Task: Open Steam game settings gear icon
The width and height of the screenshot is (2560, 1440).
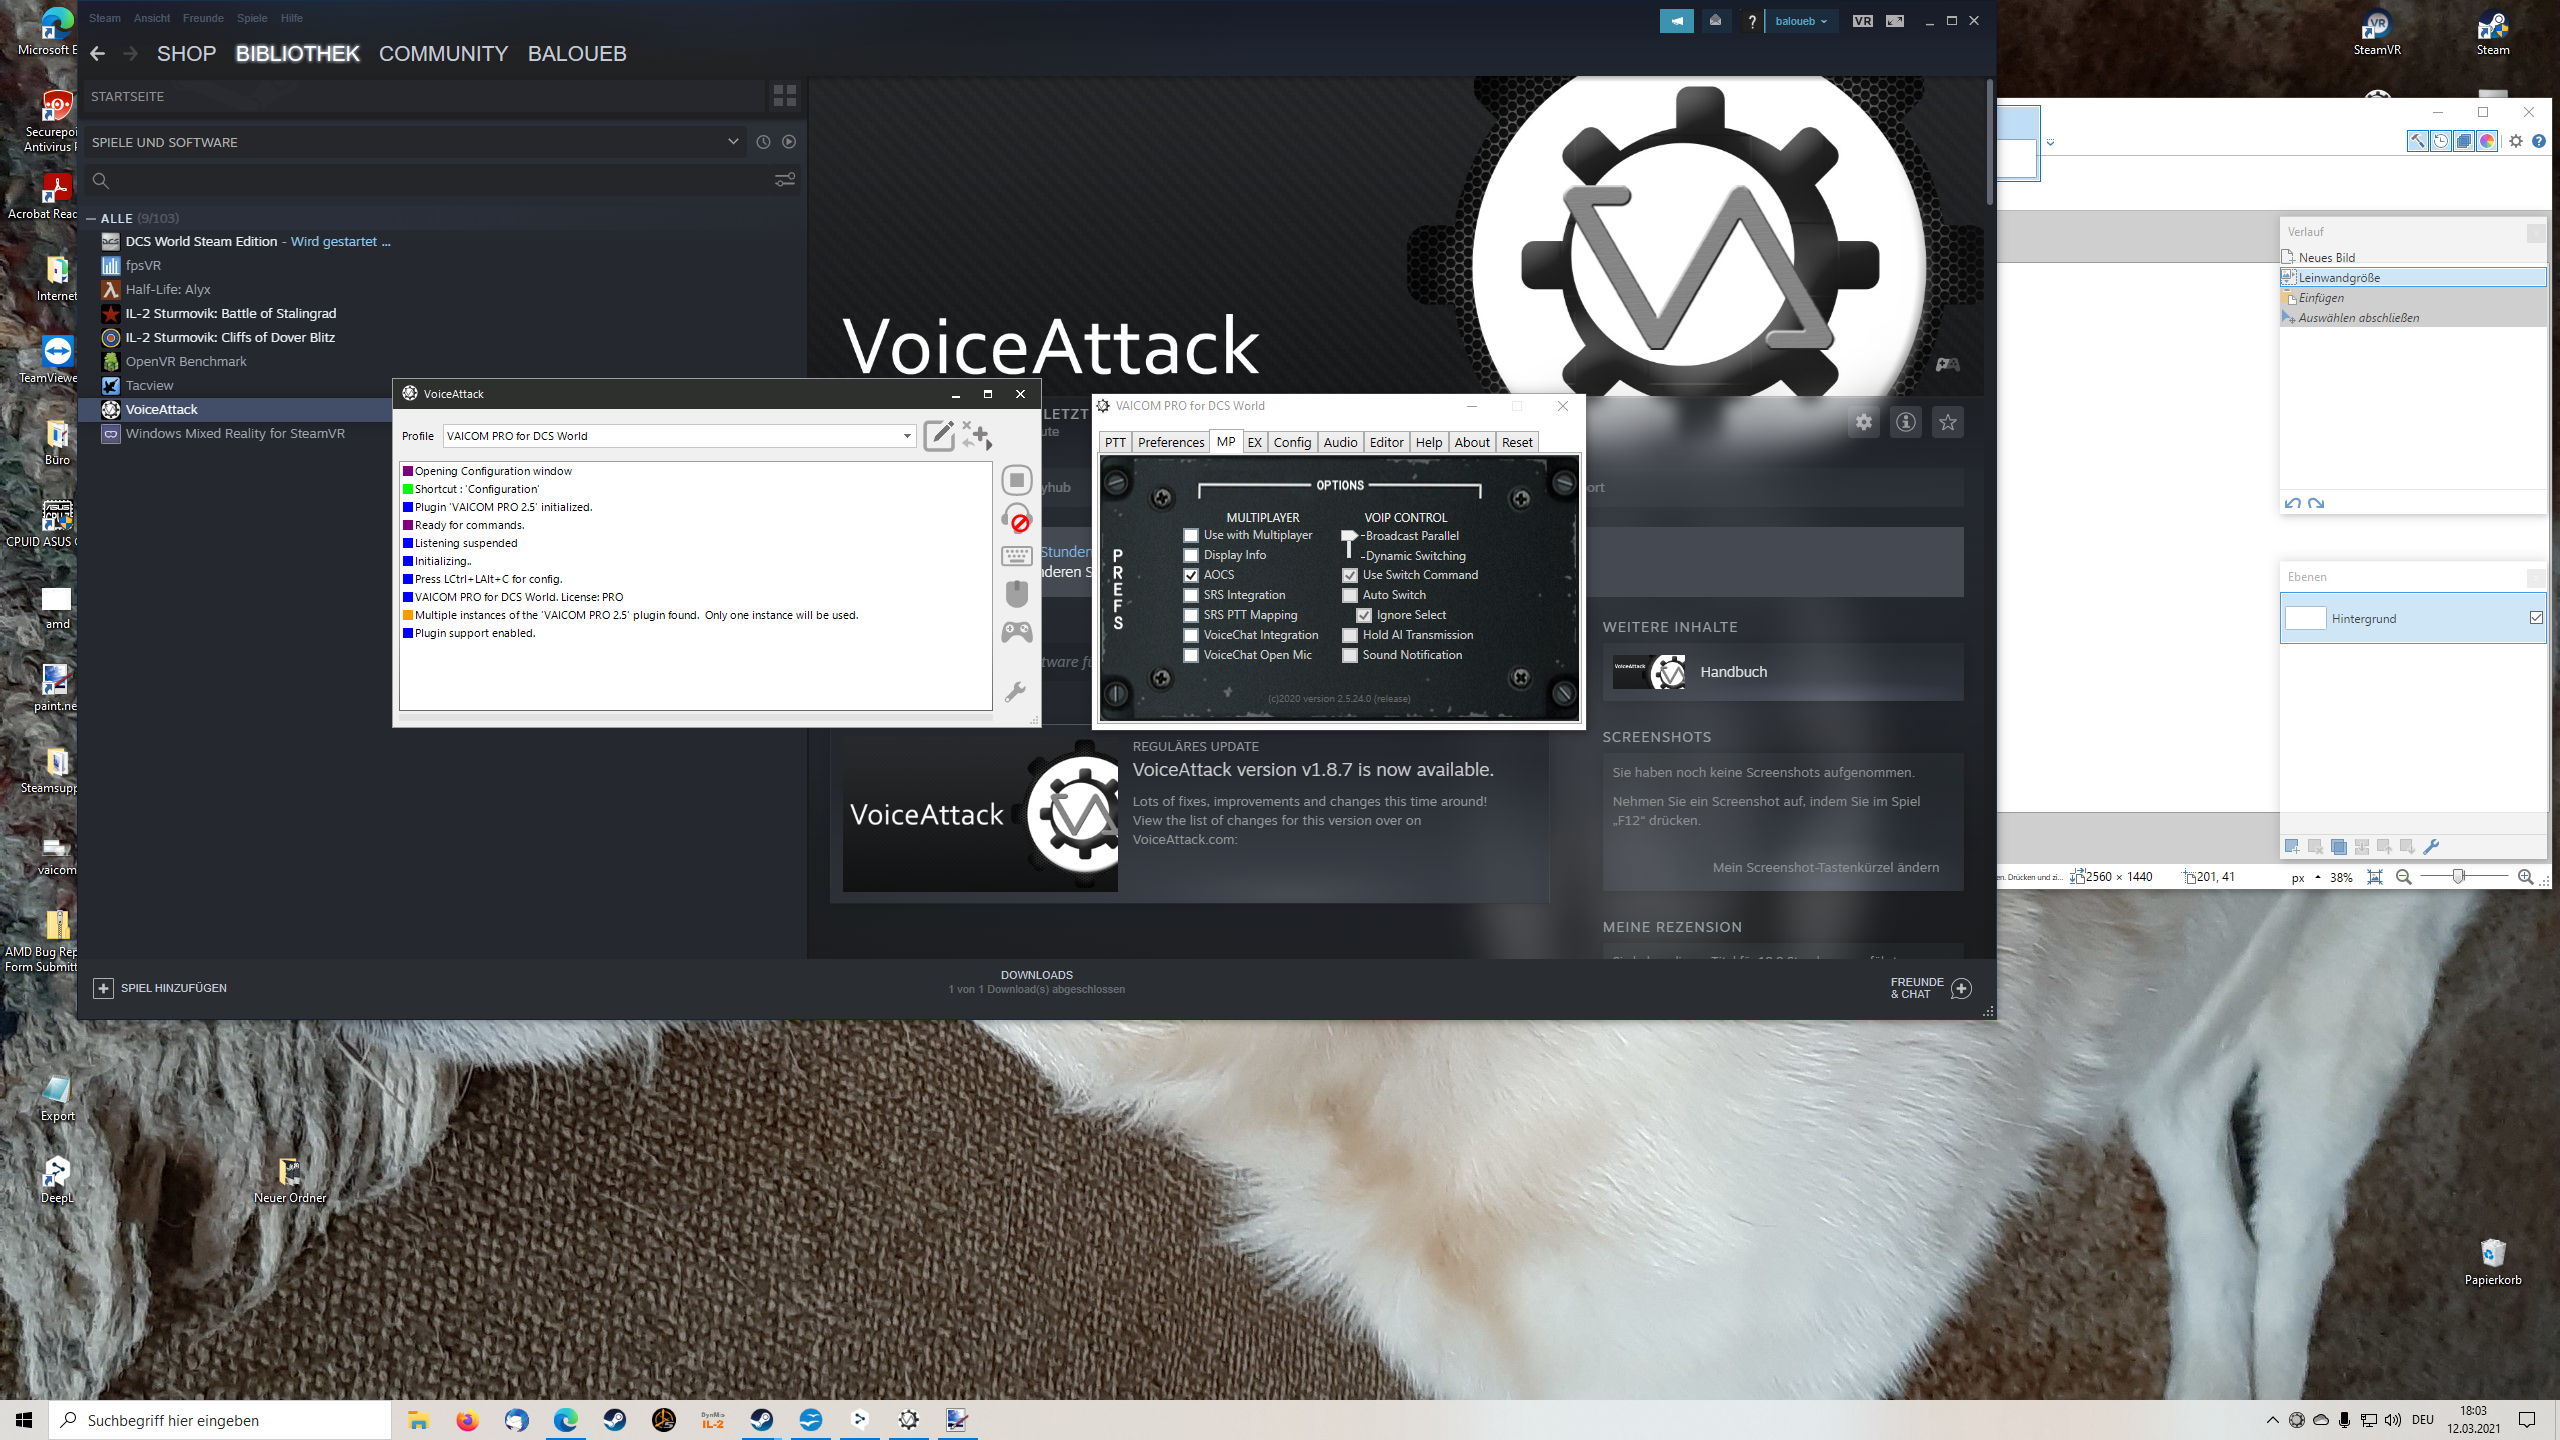Action: point(1864,422)
